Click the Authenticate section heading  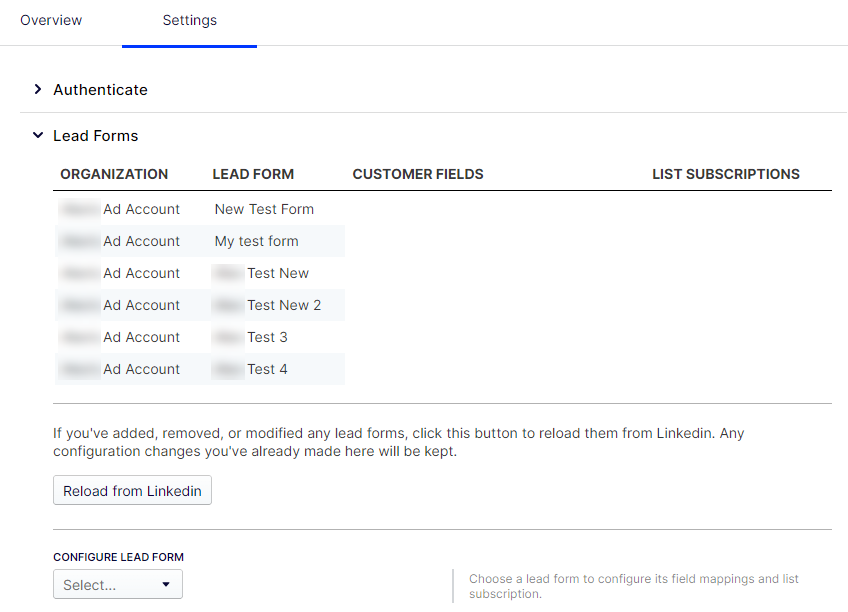[100, 90]
